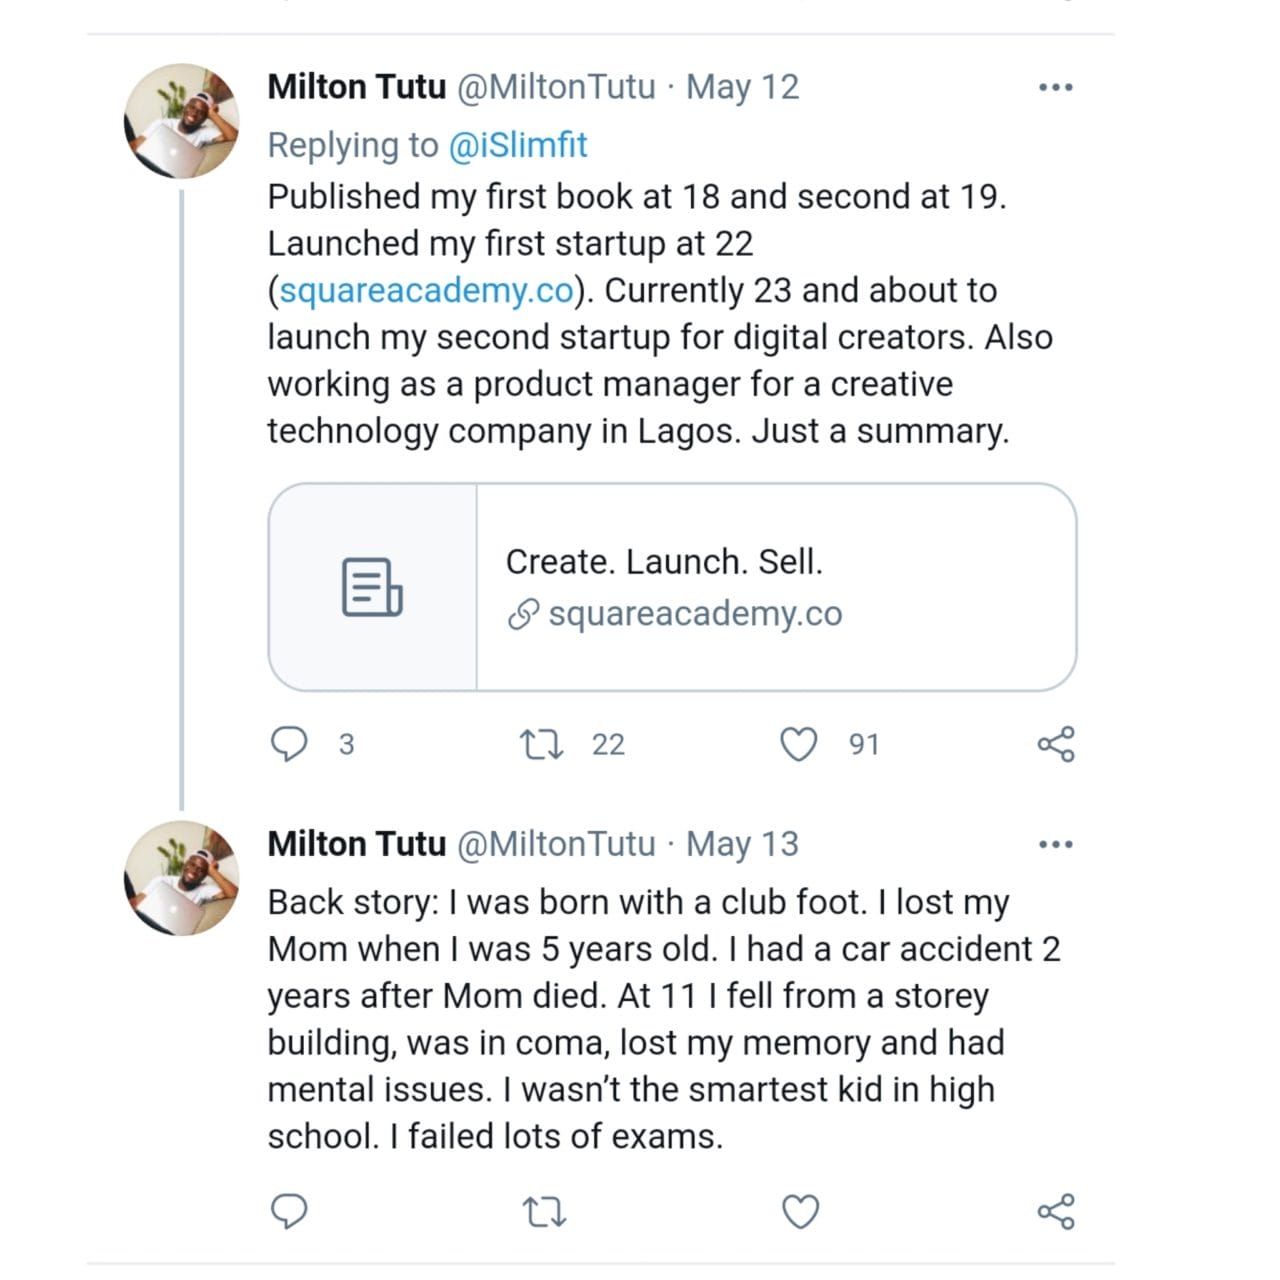
Task: Open the May 13 tweet timestamp
Action: point(742,845)
